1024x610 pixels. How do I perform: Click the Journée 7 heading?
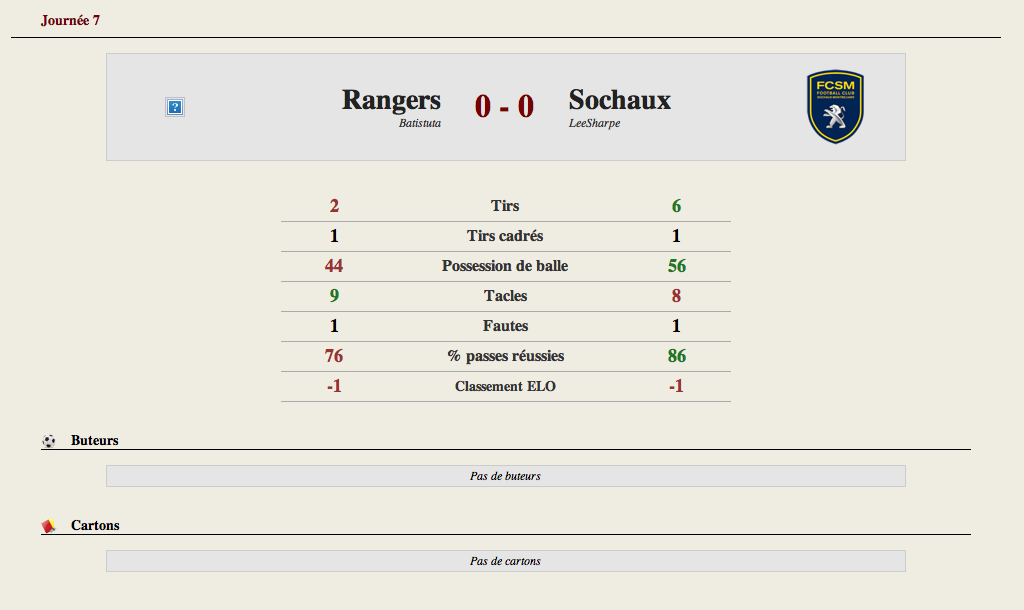pyautogui.click(x=71, y=20)
